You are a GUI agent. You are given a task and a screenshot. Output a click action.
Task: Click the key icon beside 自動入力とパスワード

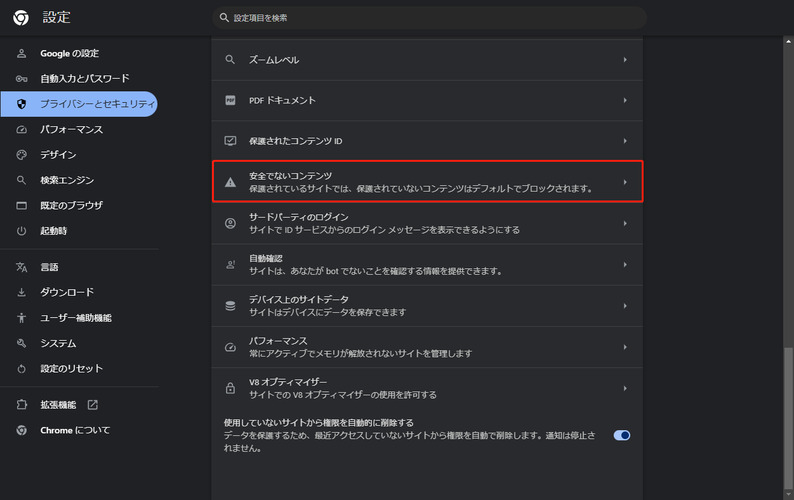21,79
